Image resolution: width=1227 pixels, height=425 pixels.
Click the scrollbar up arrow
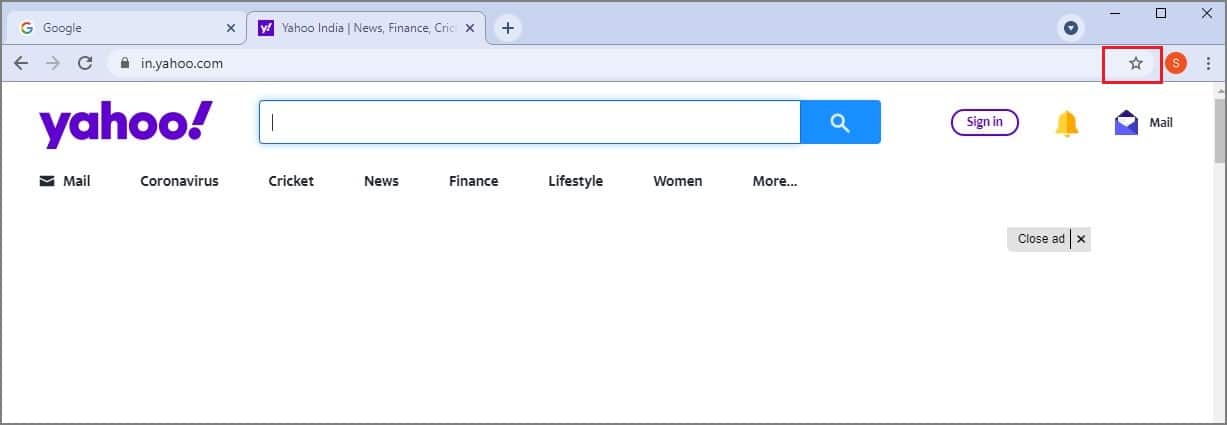[x=1219, y=91]
